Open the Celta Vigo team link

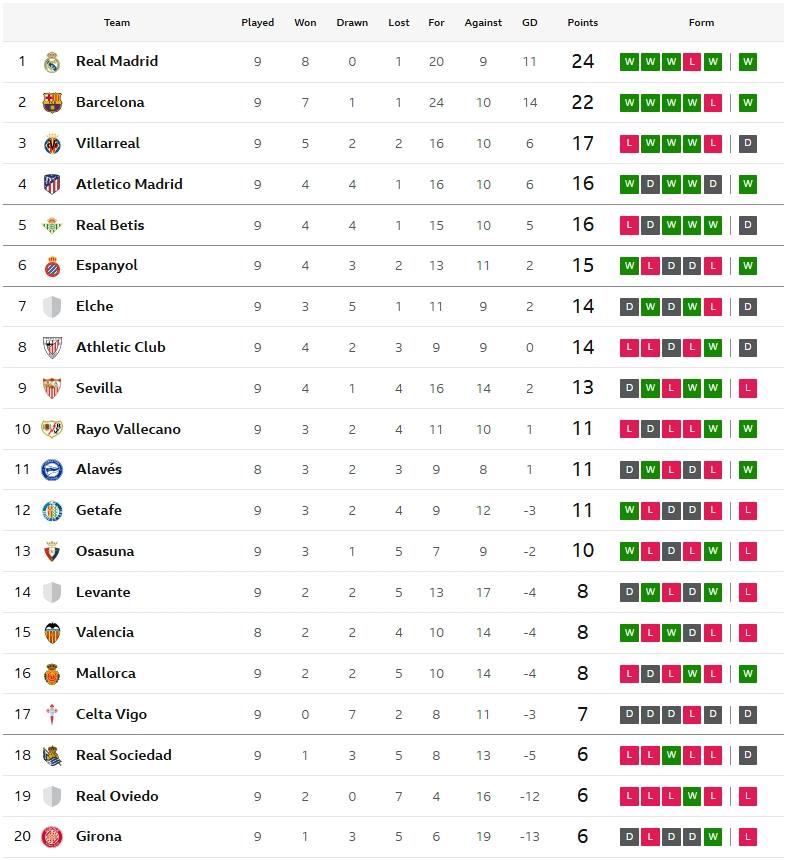coord(111,714)
